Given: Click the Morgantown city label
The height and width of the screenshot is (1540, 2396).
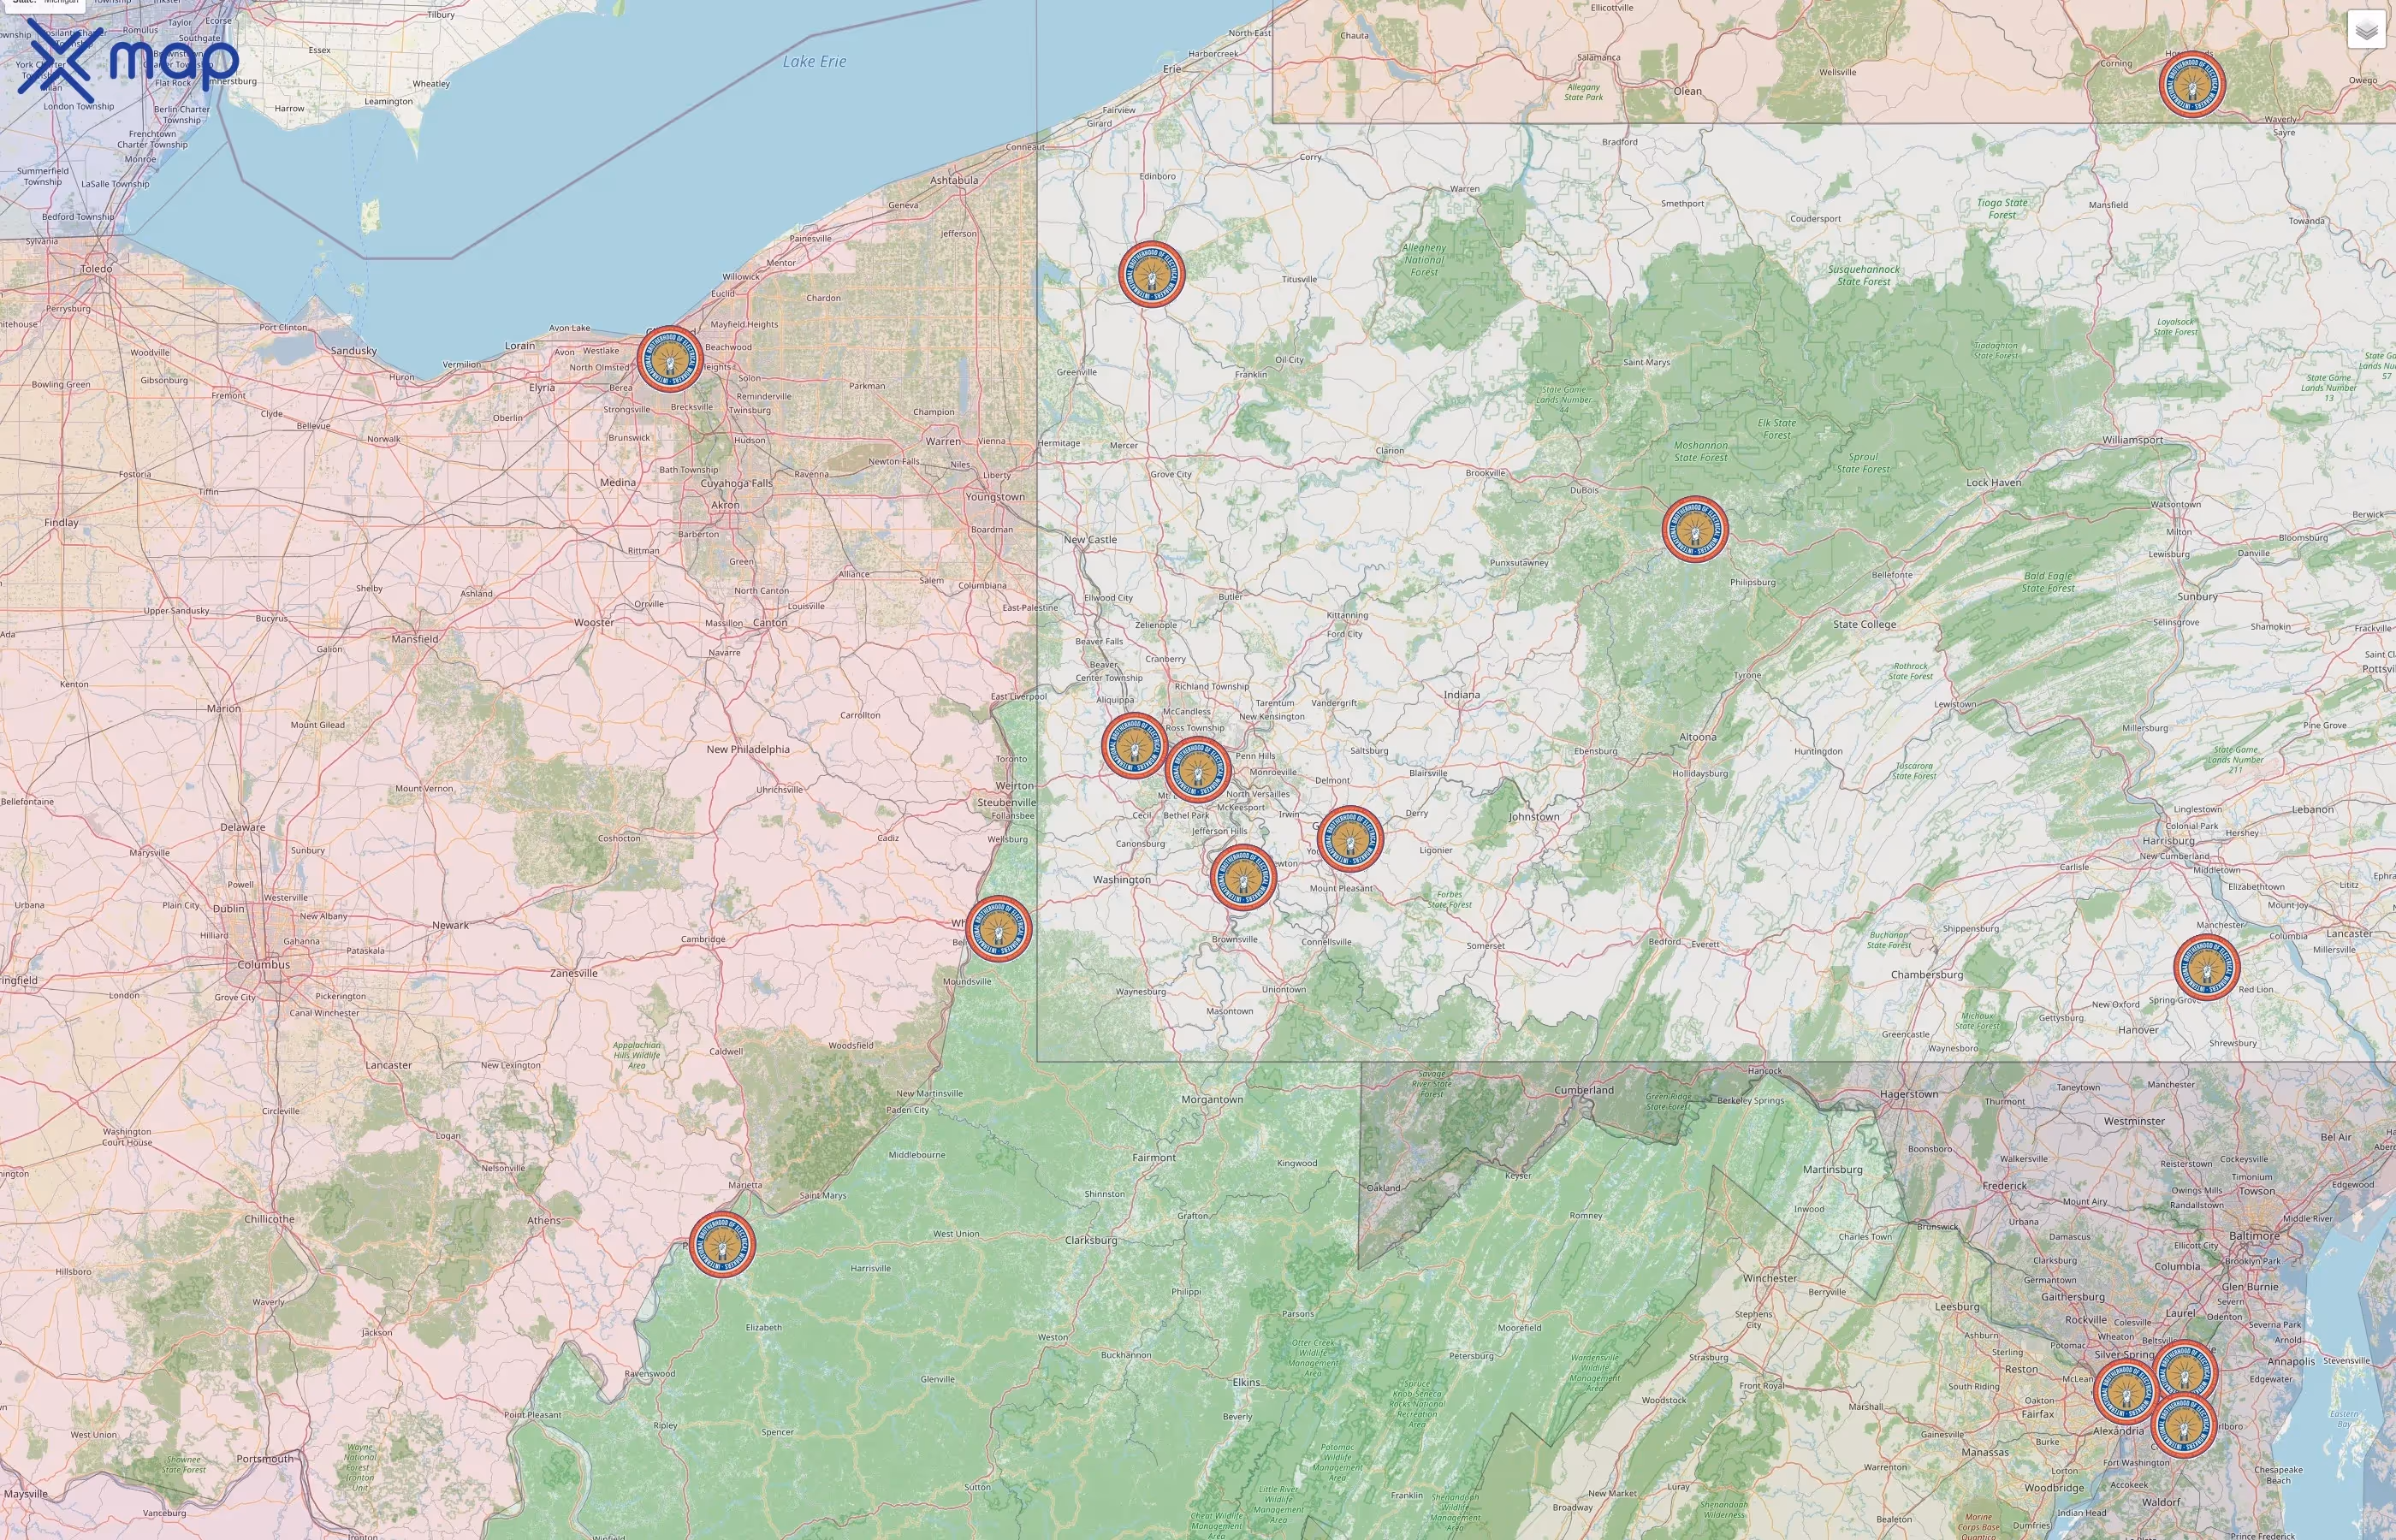Looking at the screenshot, I should click(1212, 1099).
